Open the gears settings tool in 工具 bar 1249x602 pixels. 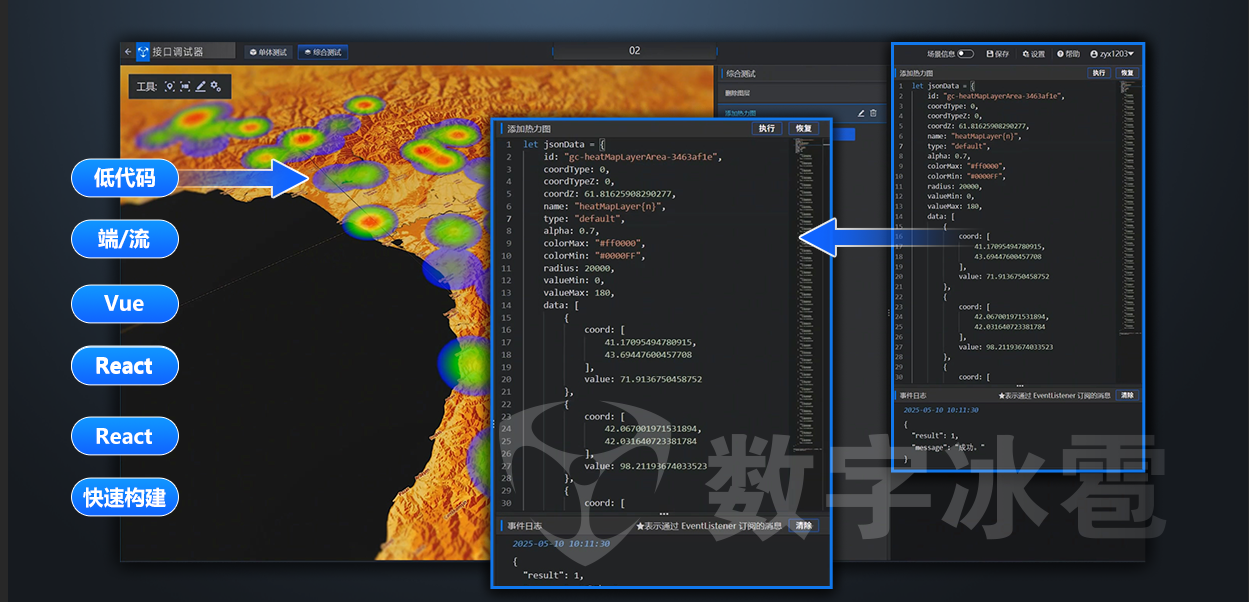click(215, 87)
